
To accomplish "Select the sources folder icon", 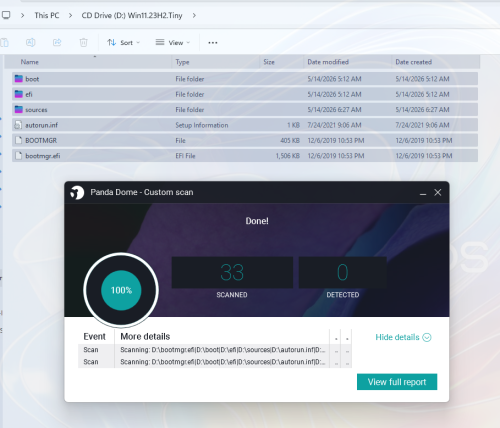I will [19, 109].
